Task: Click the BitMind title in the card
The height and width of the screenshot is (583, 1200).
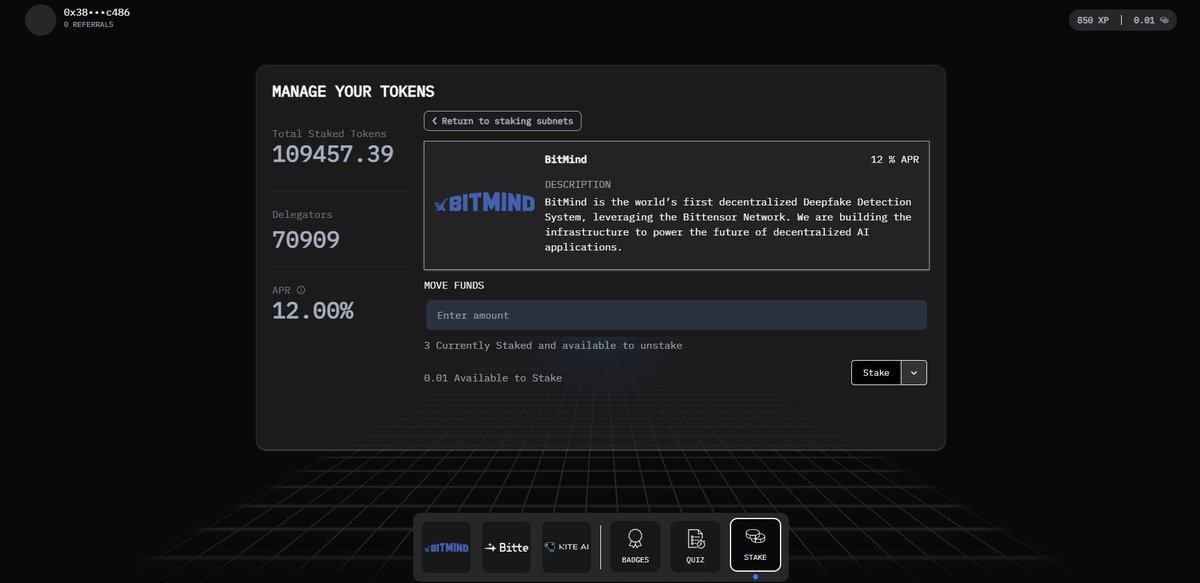Action: 566,159
